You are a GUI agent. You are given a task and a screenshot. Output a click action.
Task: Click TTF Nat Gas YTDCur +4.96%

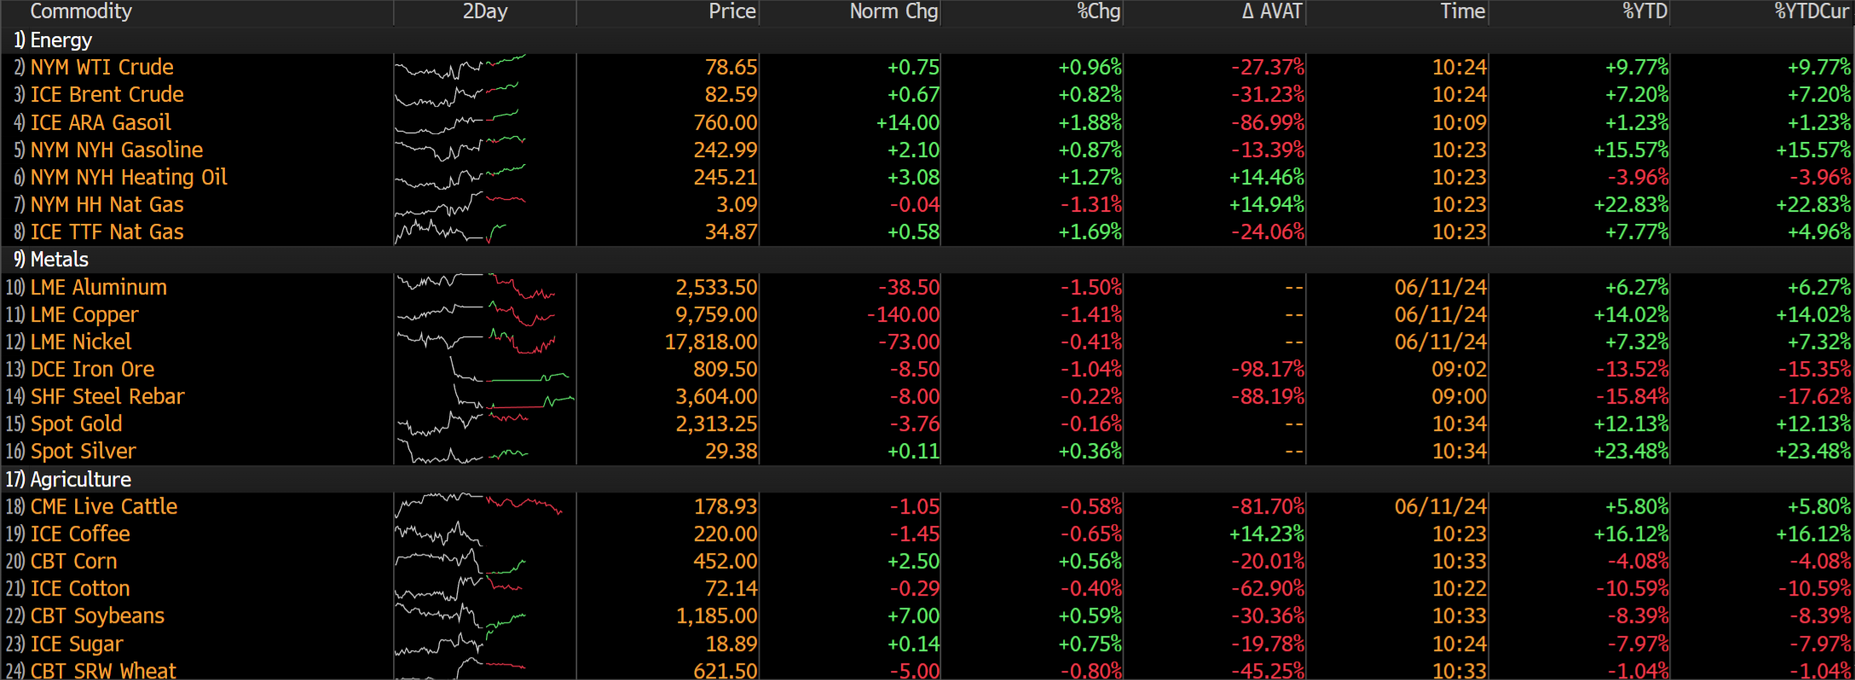click(x=1819, y=232)
